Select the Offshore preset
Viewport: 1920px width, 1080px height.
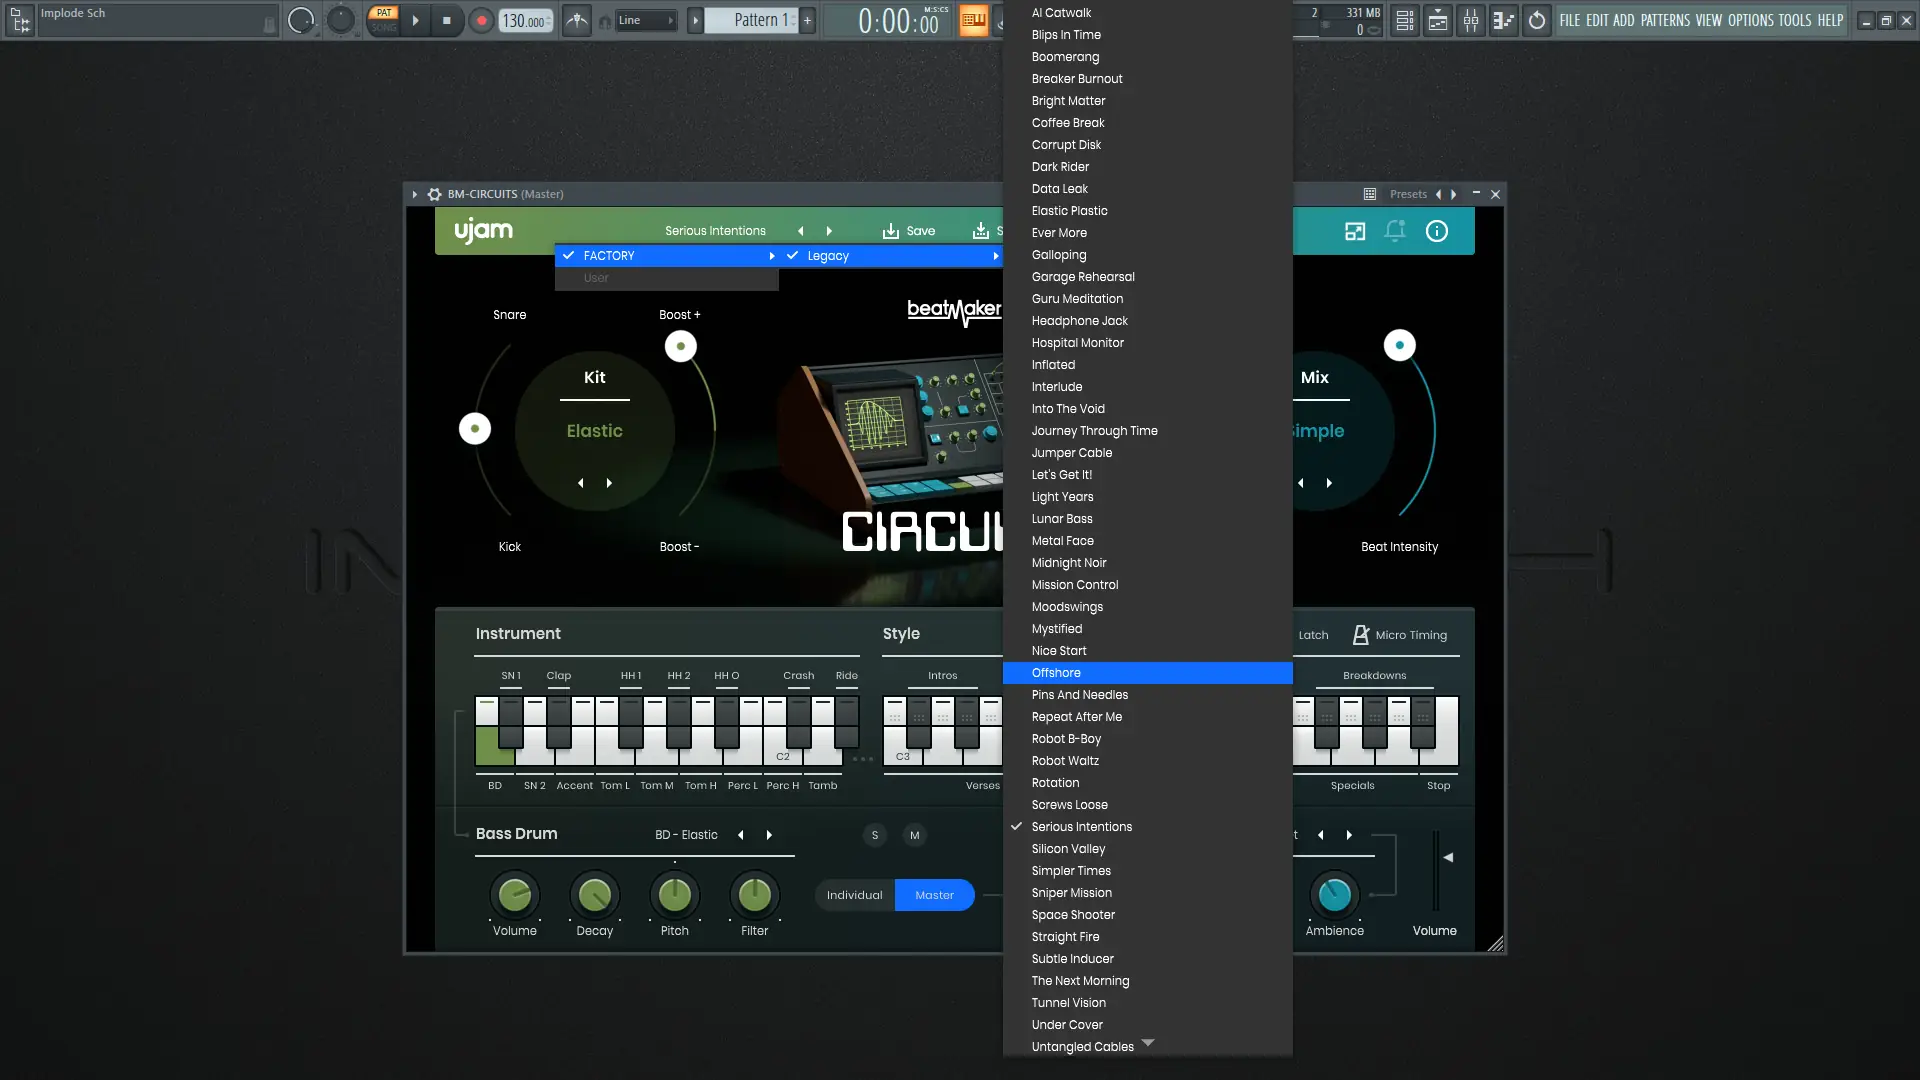point(1056,673)
